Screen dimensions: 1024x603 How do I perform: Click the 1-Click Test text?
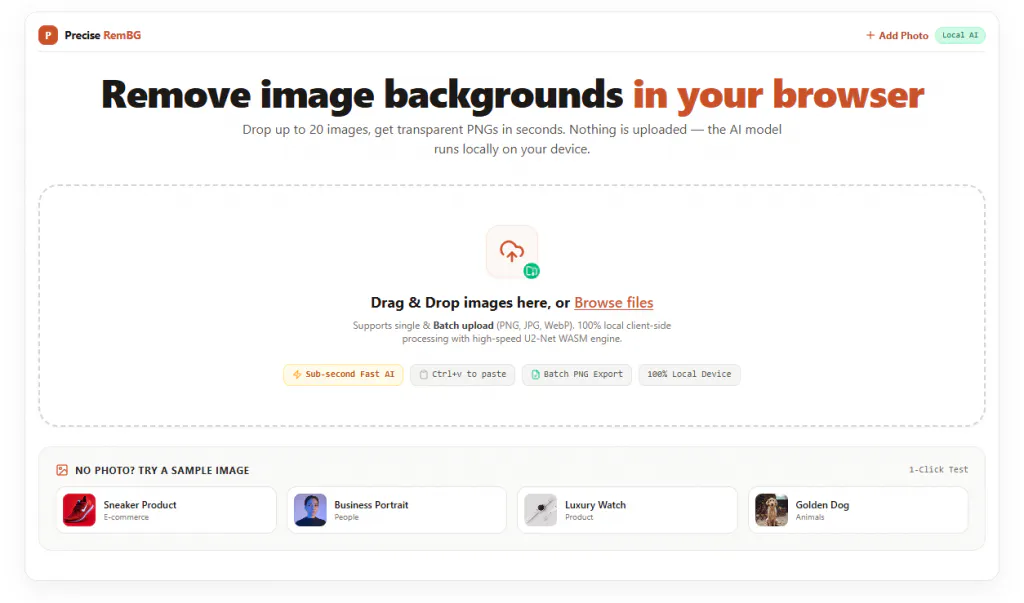938,470
